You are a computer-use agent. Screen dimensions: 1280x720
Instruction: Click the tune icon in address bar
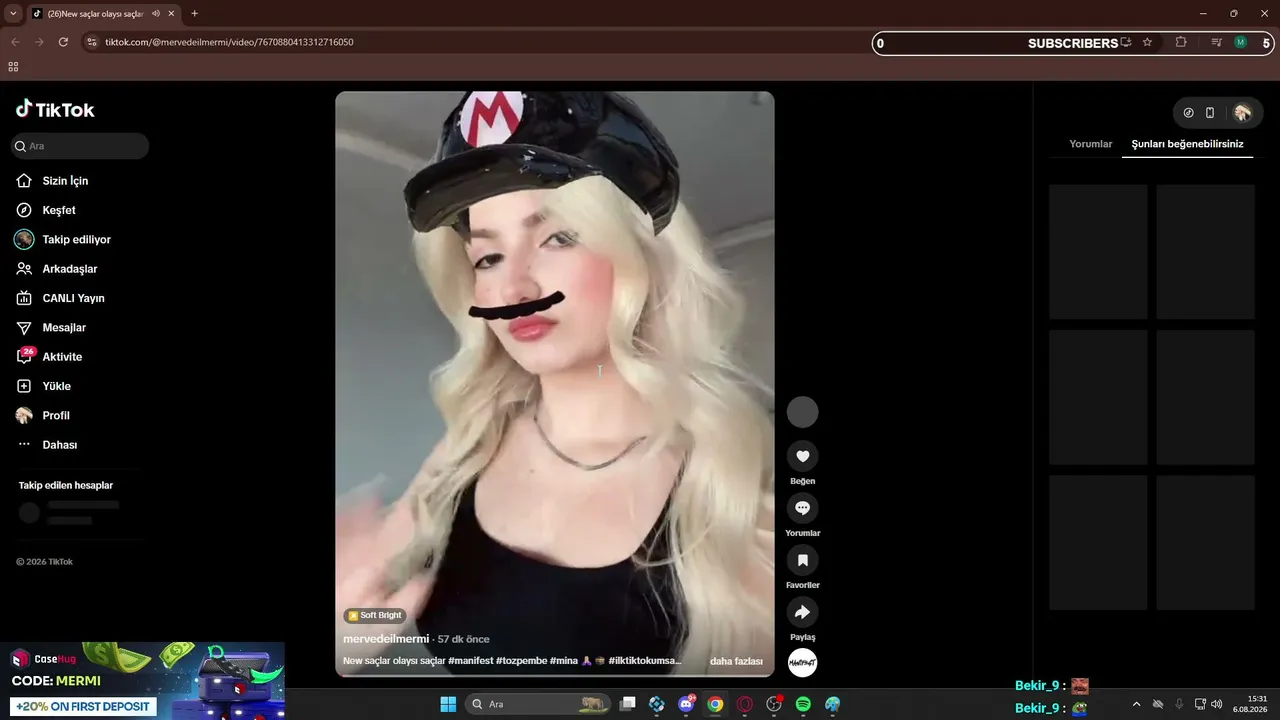coord(91,42)
